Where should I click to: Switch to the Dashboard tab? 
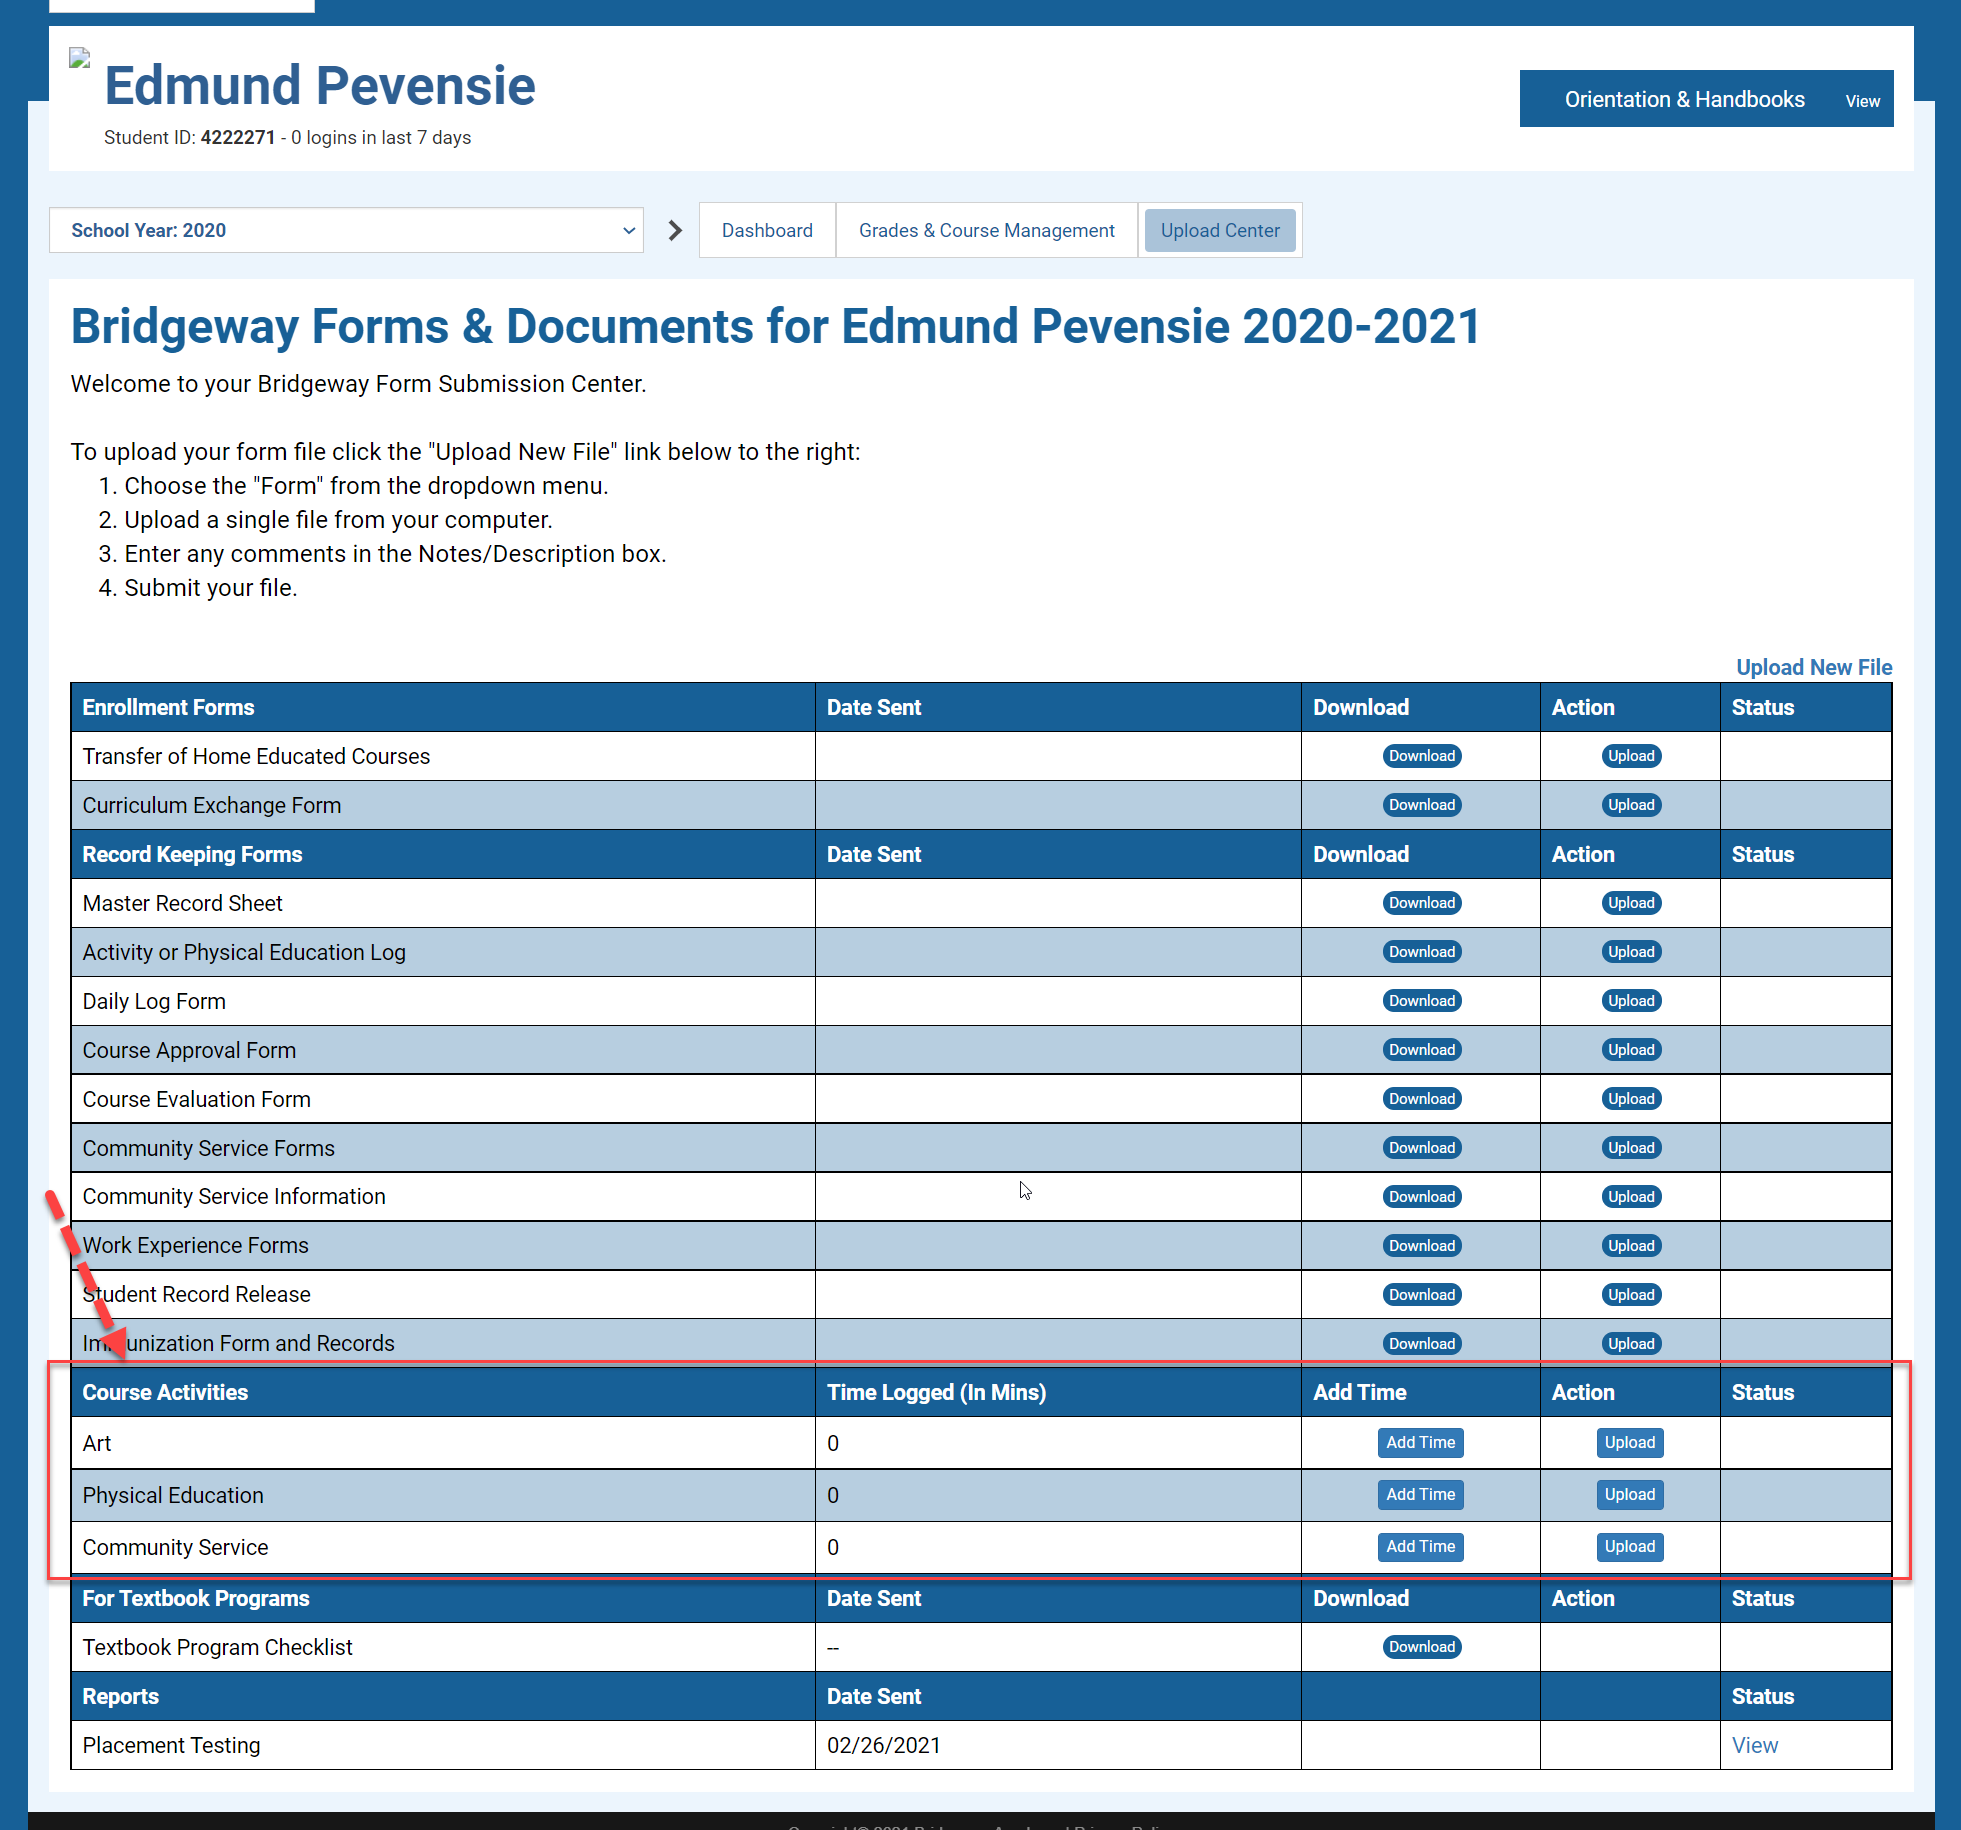click(767, 231)
